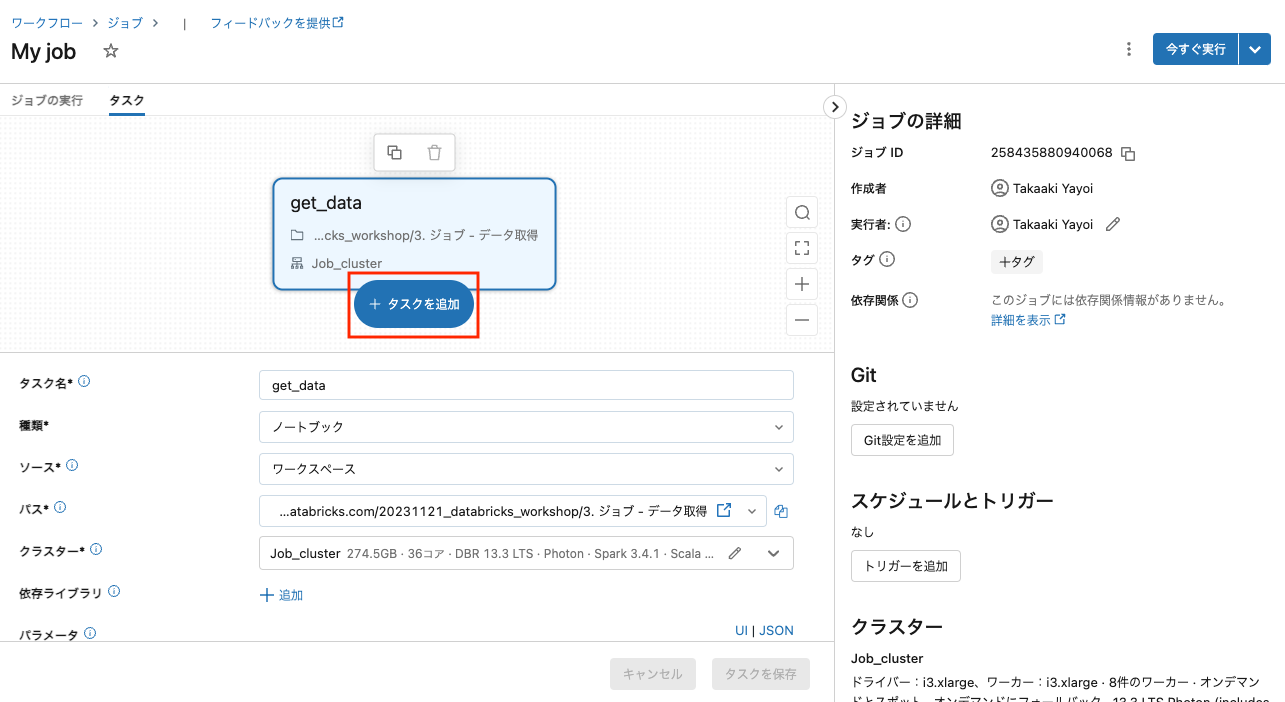Expand the 今すぐ実行 dropdown arrow
The width and height of the screenshot is (1285, 702).
coord(1255,48)
